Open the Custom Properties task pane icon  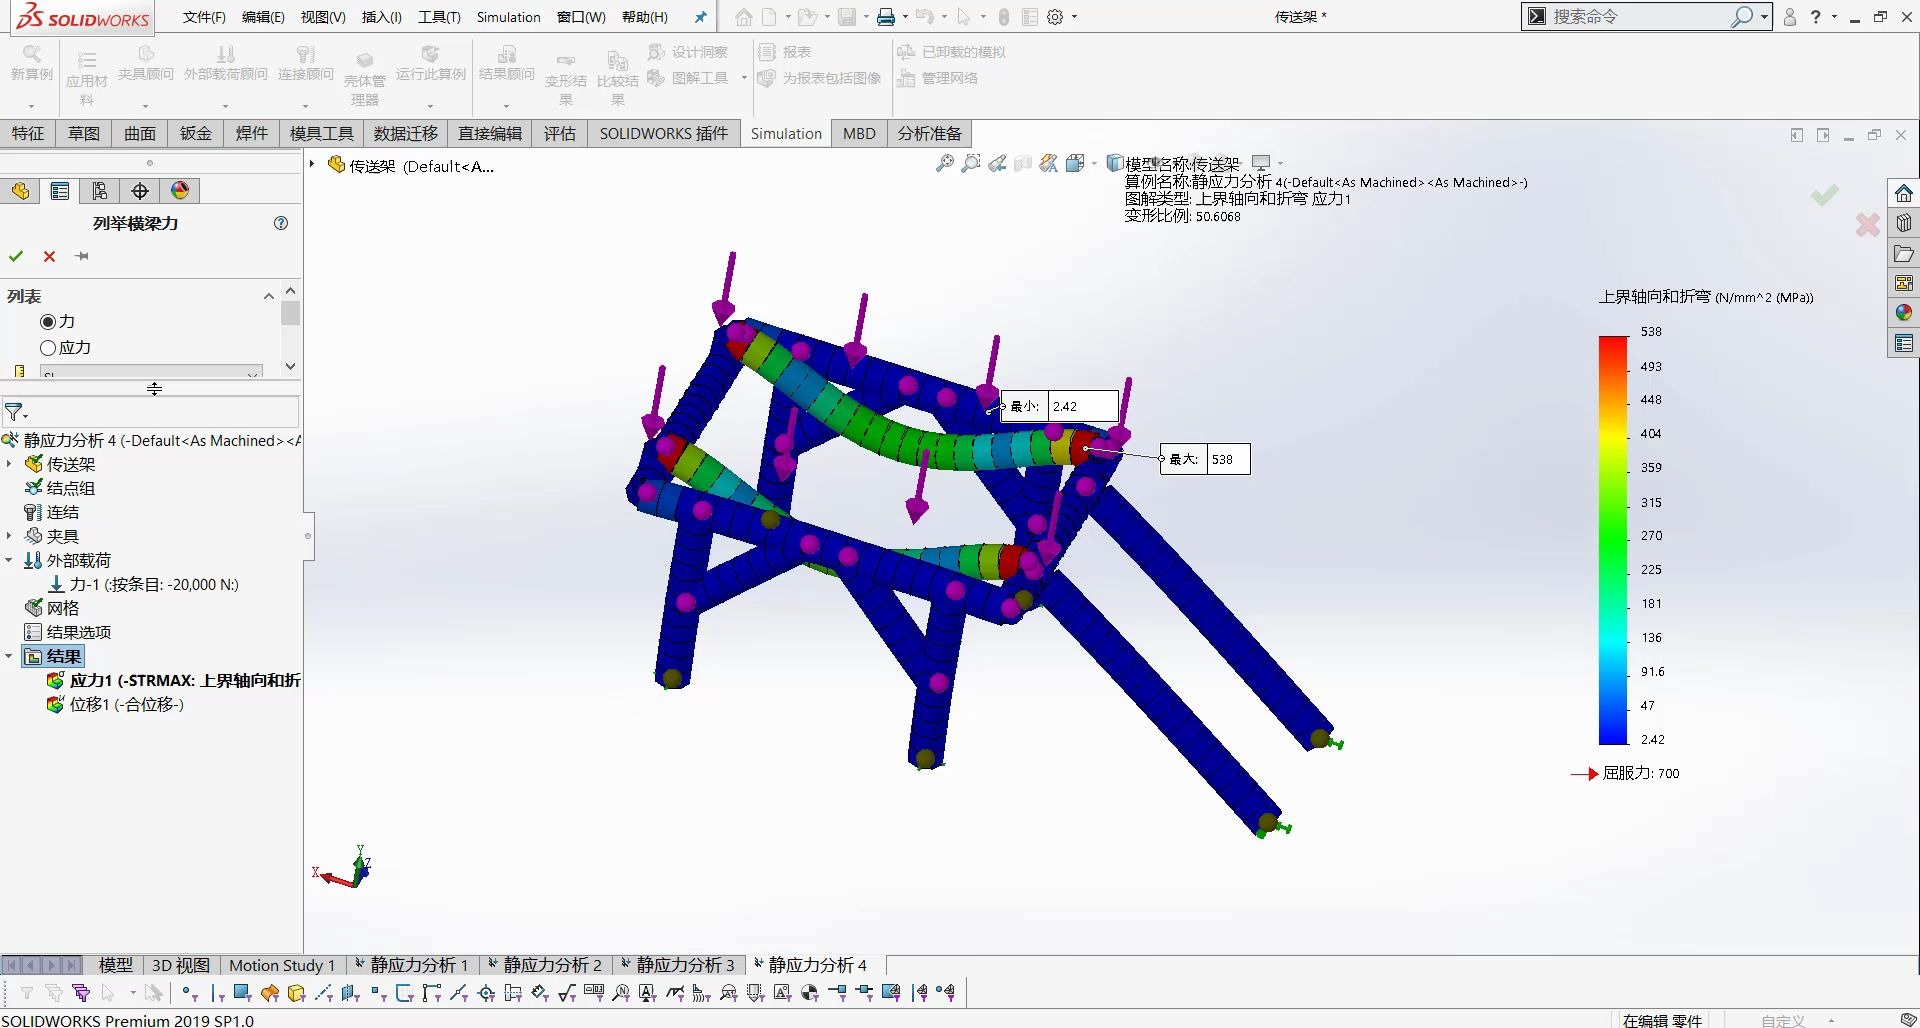1904,344
